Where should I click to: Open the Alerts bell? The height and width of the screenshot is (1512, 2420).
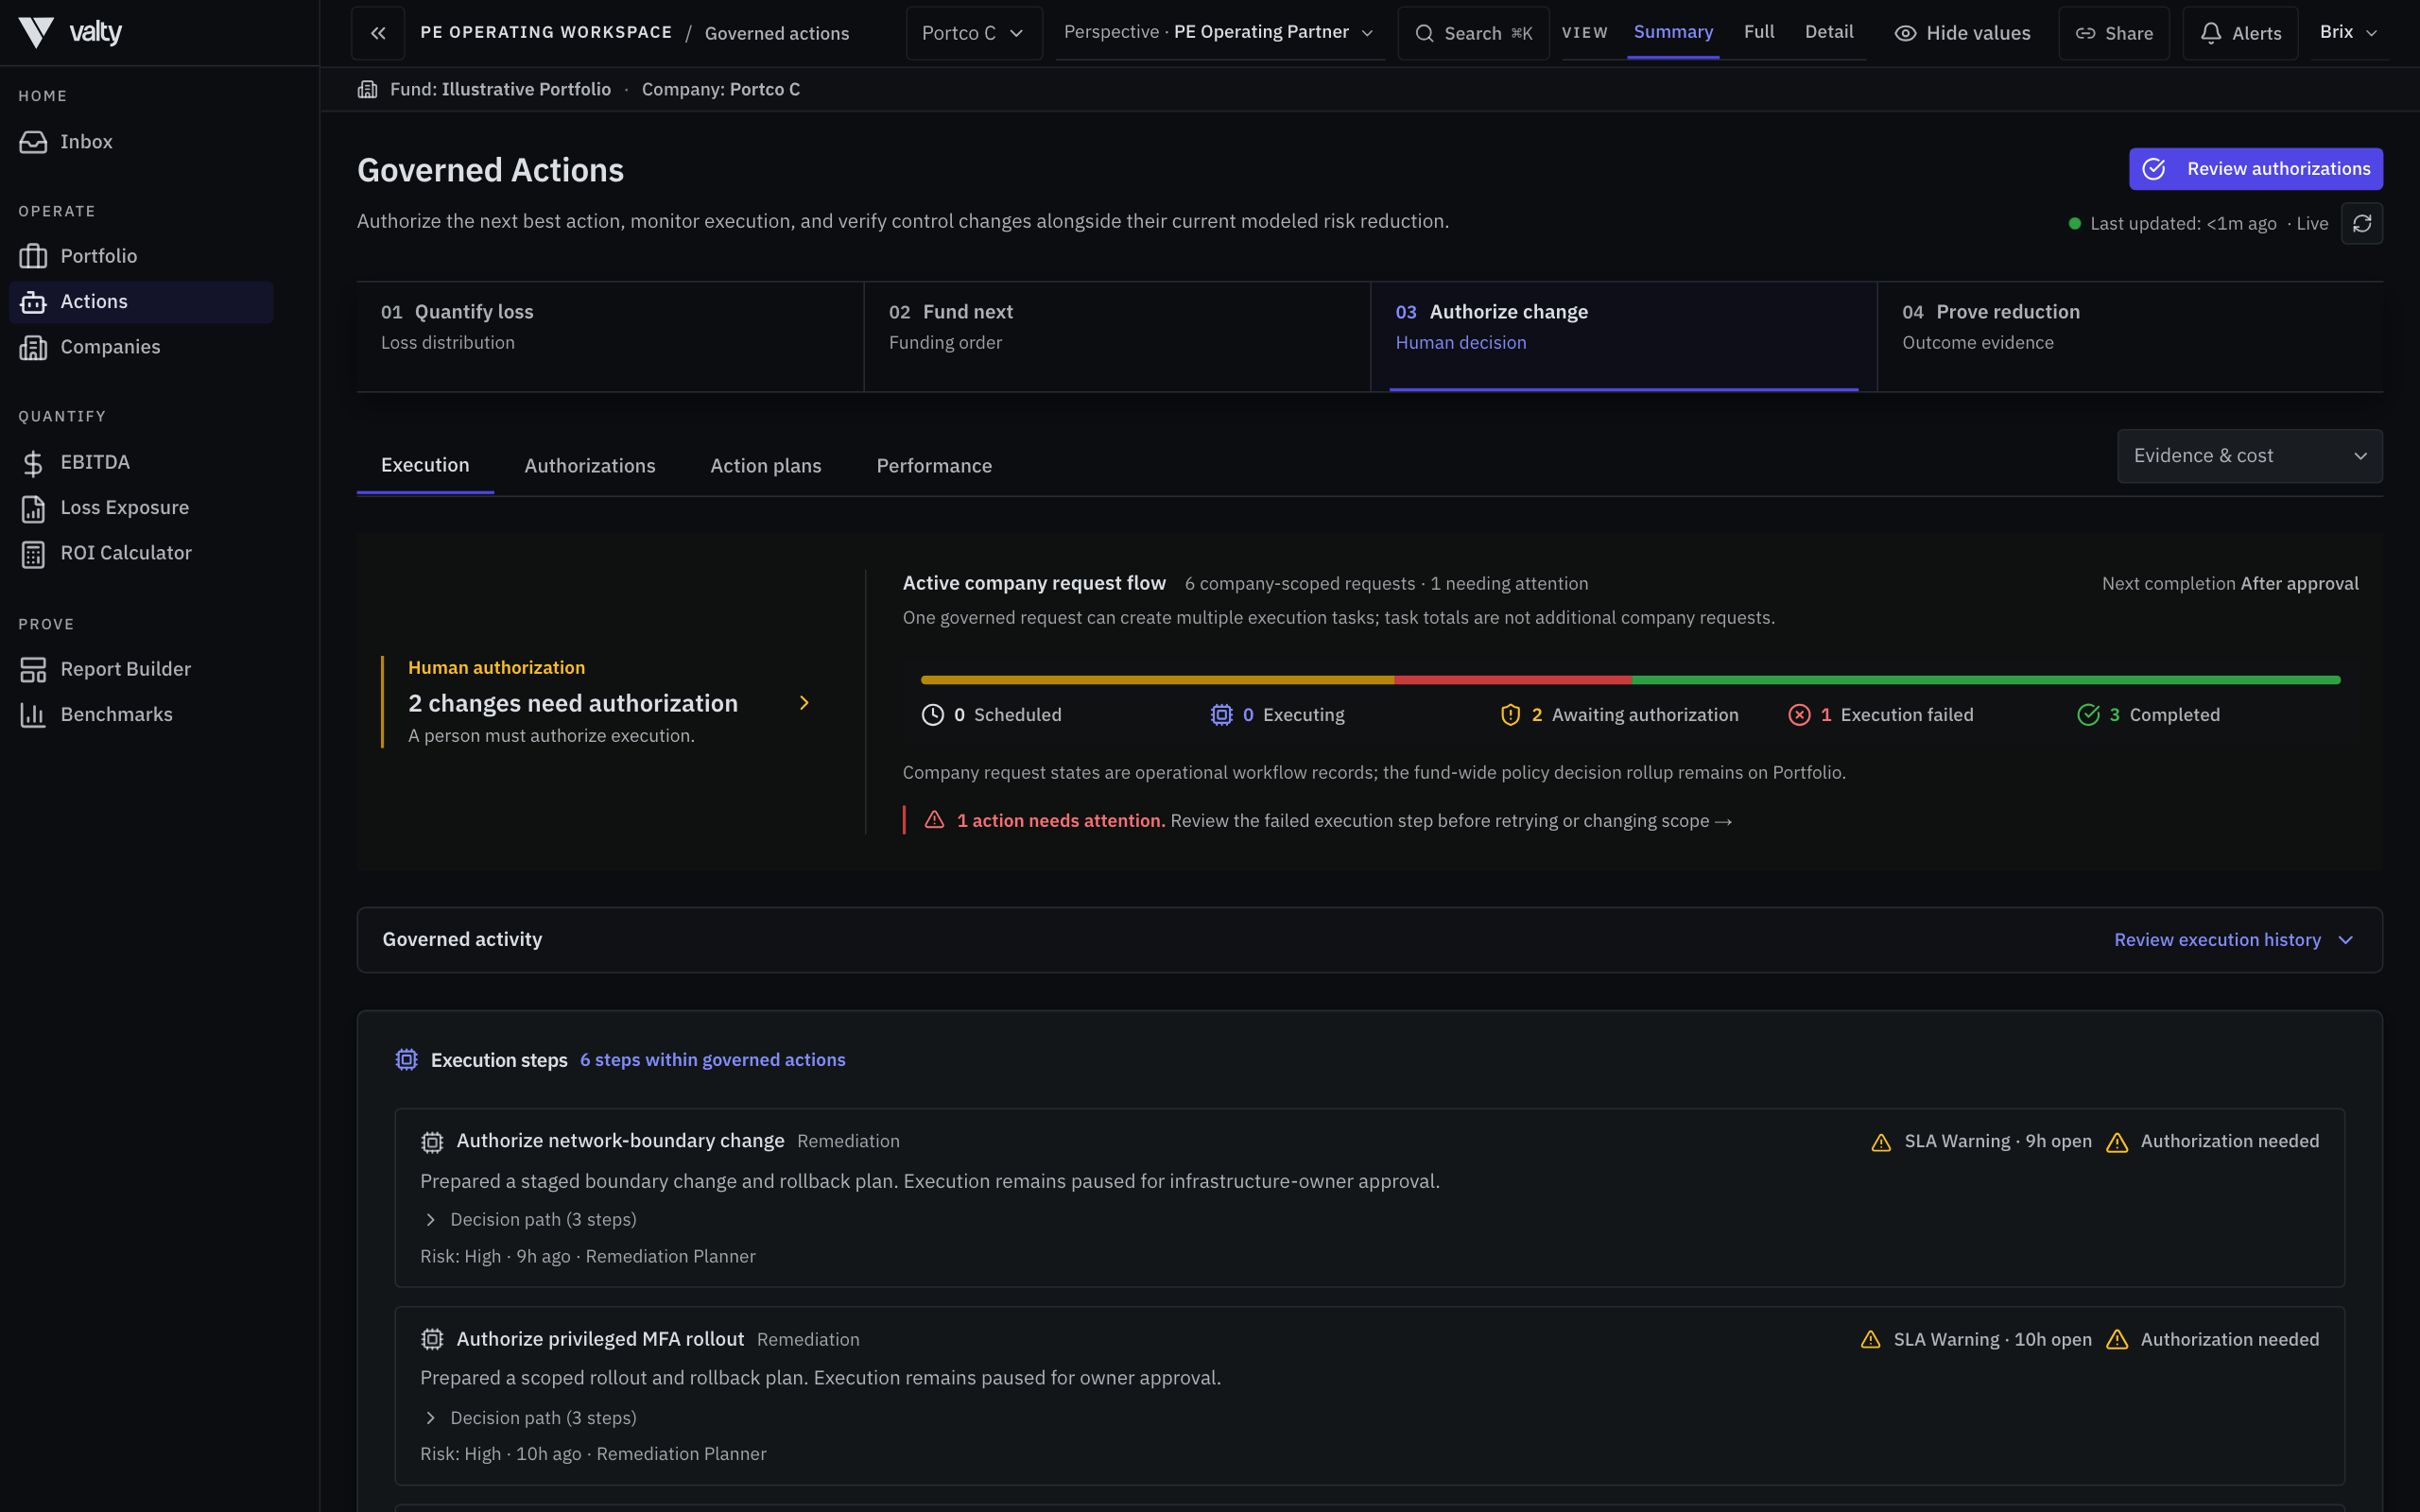tap(2240, 33)
